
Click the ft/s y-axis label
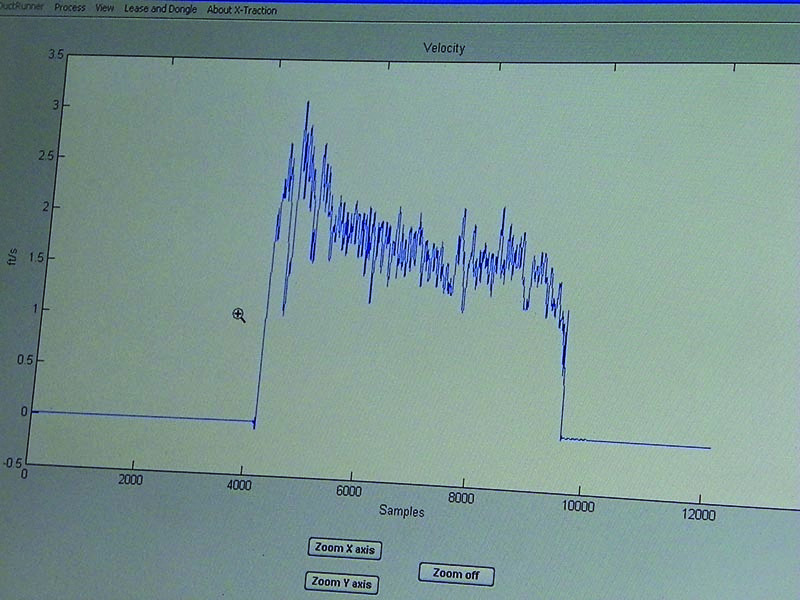14,261
